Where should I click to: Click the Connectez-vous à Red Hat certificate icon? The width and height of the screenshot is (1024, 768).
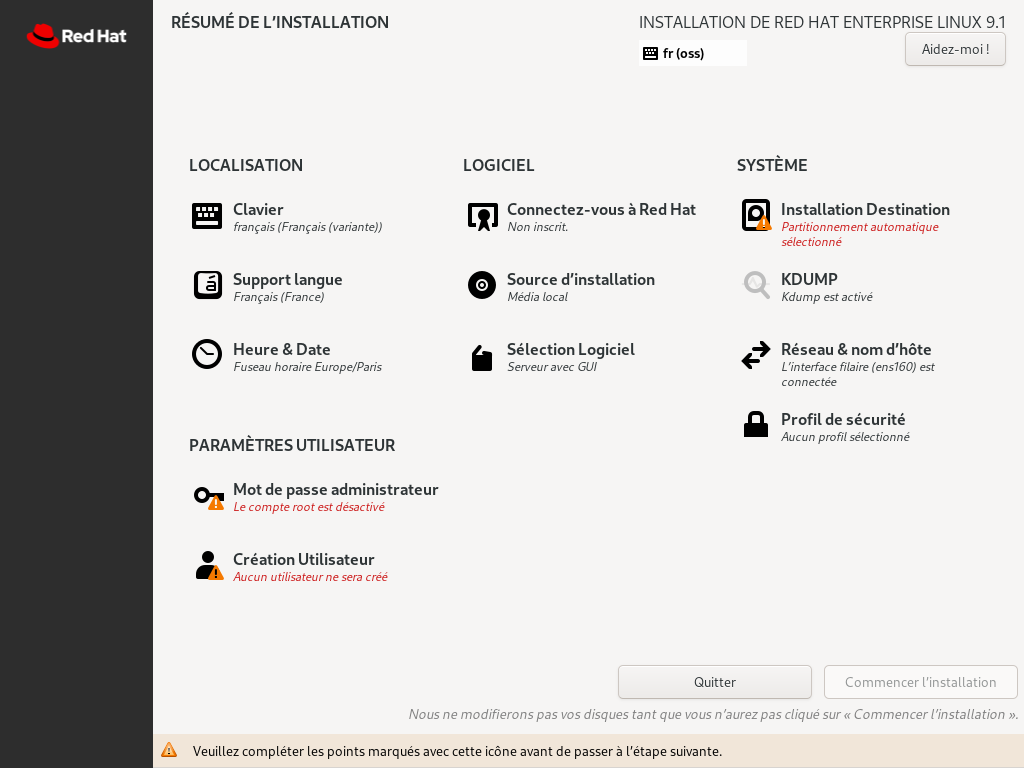tap(482, 216)
